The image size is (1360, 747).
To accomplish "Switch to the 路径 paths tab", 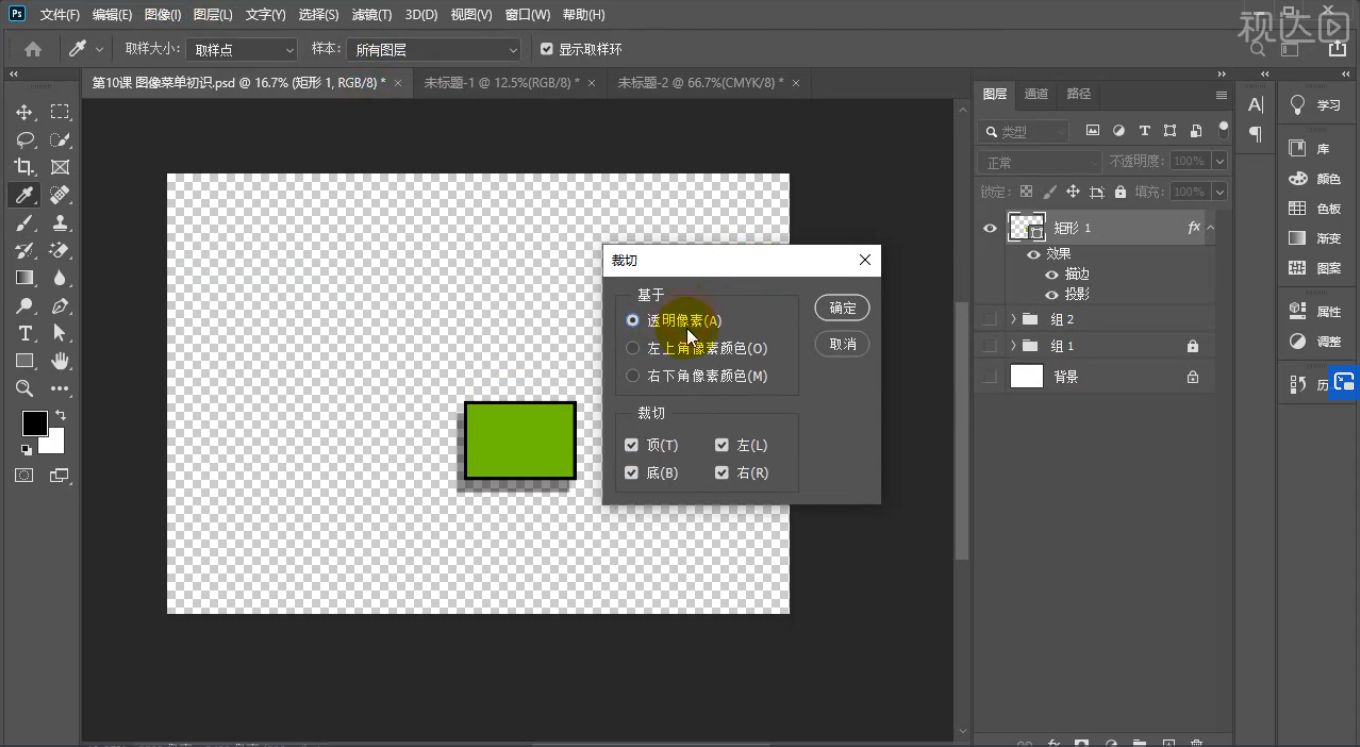I will click(x=1079, y=94).
